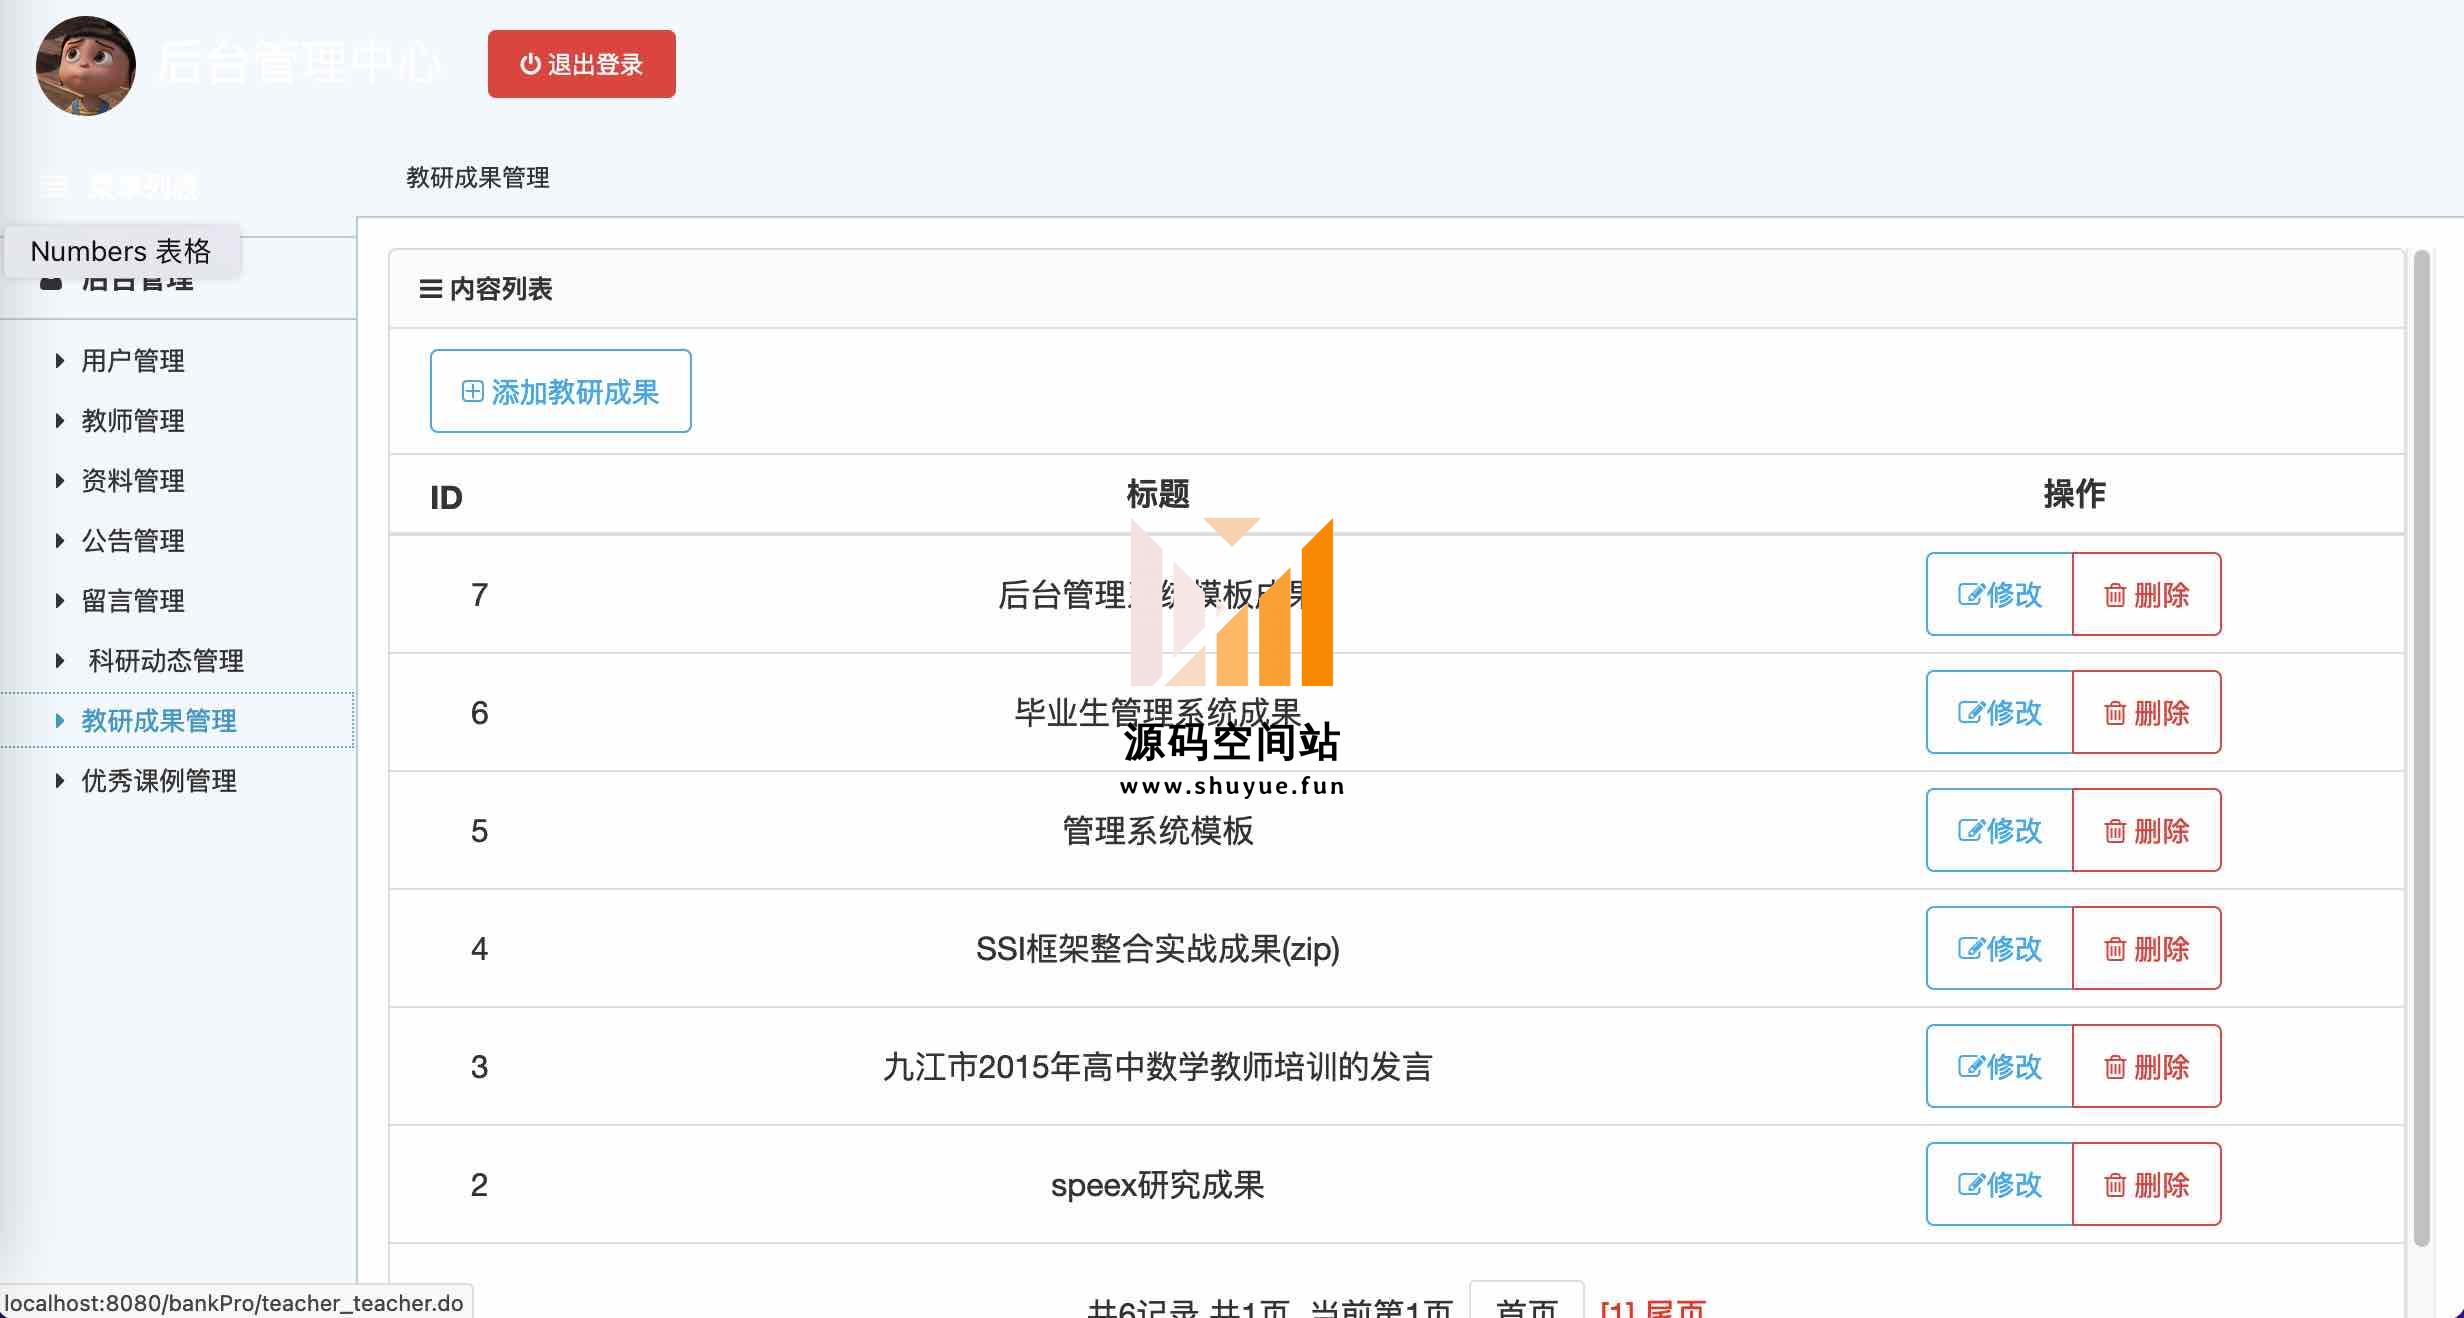Click title text SSI框架整合实战成果(zip)

1157,949
